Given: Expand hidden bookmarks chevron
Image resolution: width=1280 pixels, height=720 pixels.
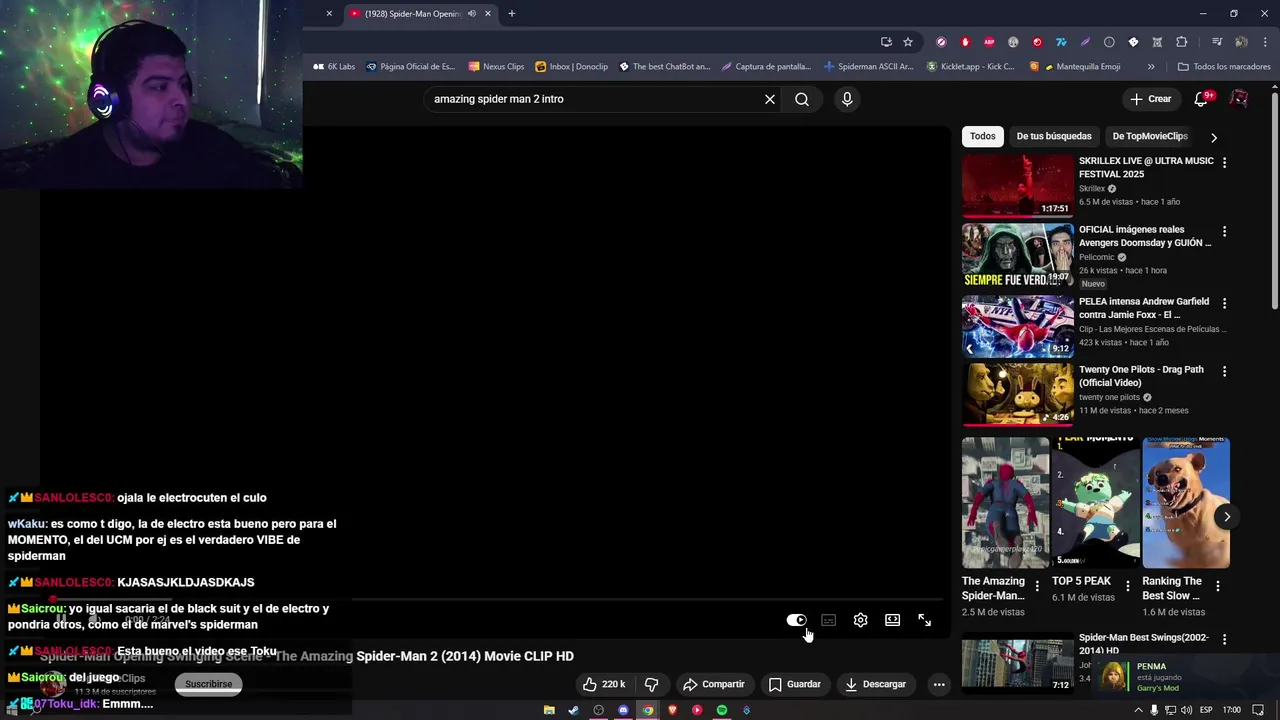Looking at the screenshot, I should (x=1151, y=67).
